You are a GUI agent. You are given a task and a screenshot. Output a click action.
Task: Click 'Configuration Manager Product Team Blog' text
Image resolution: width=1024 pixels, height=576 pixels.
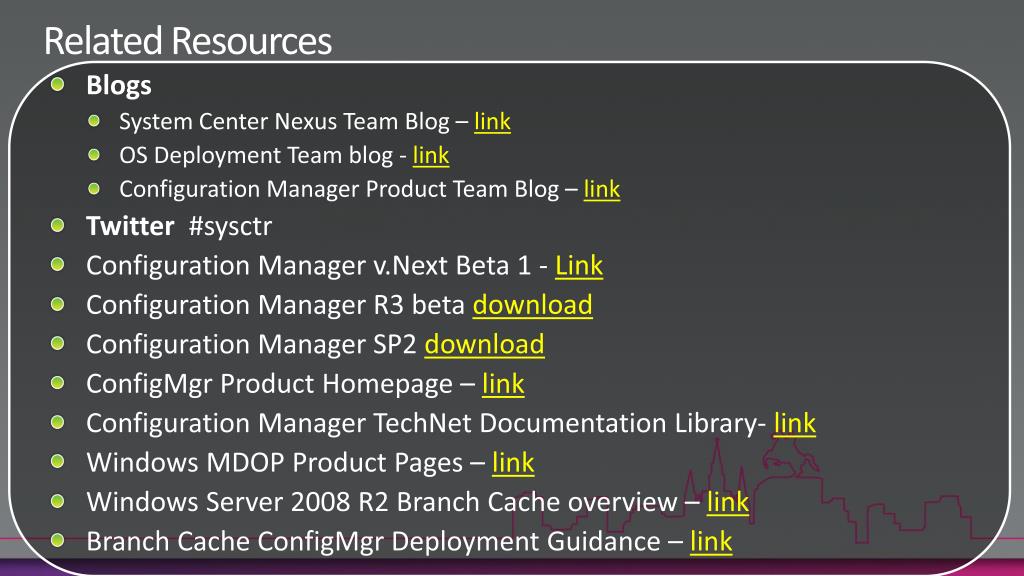pyautogui.click(x=339, y=189)
